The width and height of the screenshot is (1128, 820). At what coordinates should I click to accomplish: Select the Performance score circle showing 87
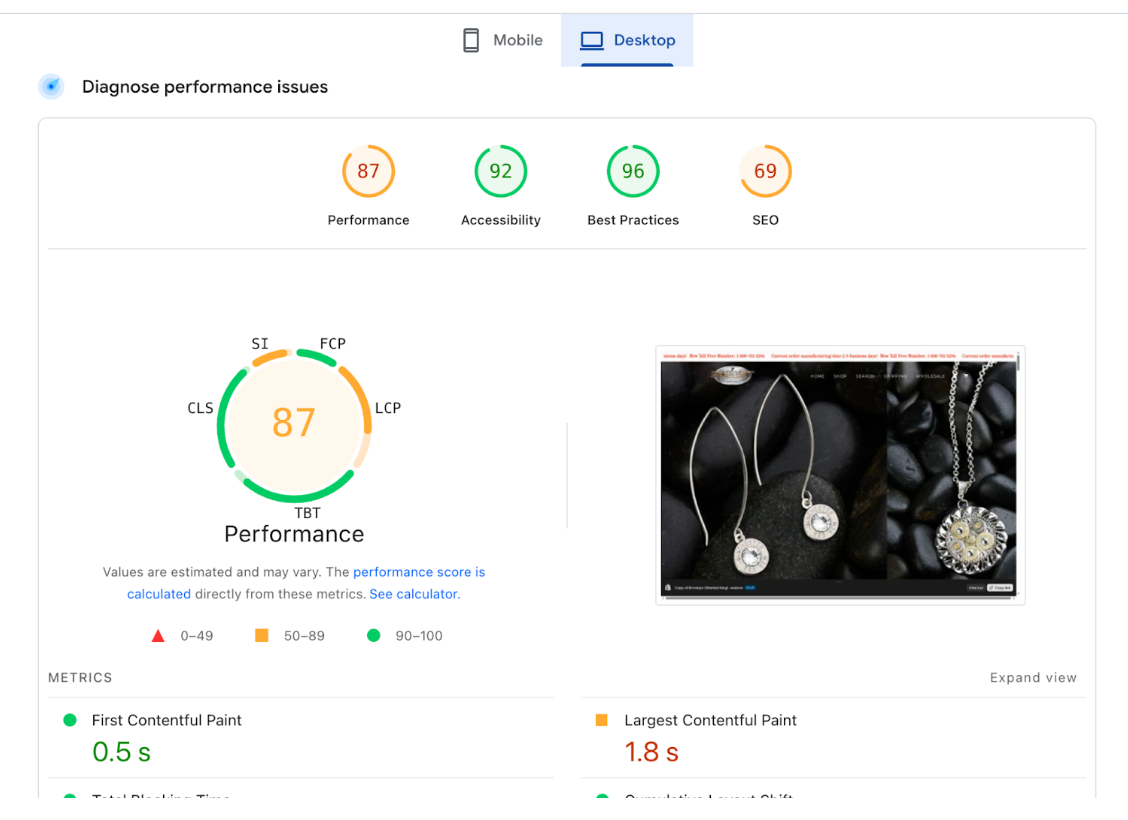click(x=368, y=170)
